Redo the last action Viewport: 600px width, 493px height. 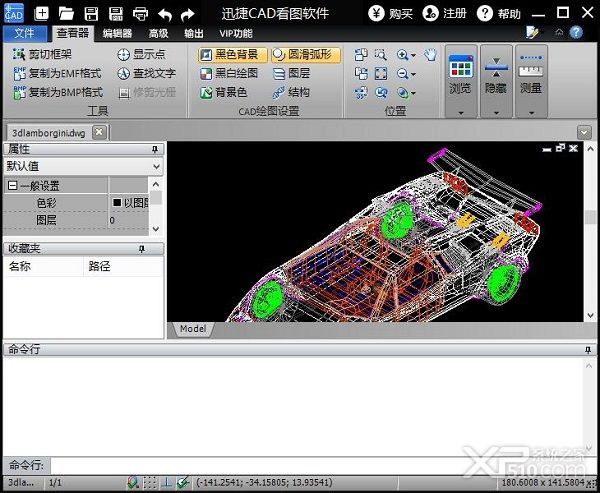[x=188, y=15]
